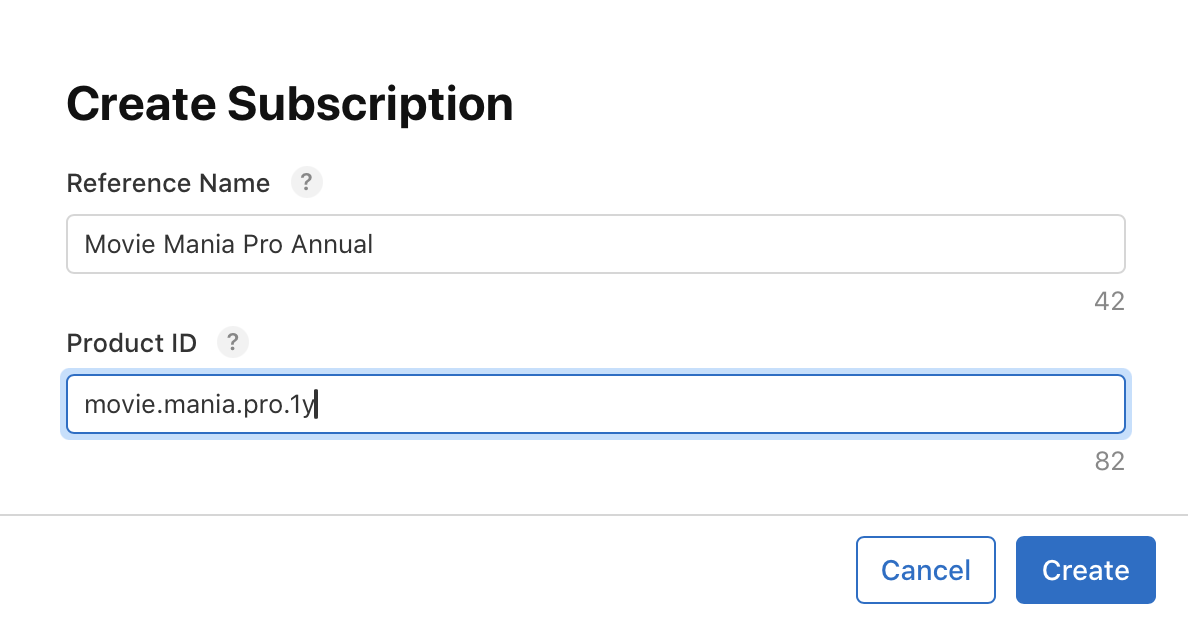The image size is (1188, 618).
Task: Click the 42 remaining characters counter
Action: point(1109,301)
